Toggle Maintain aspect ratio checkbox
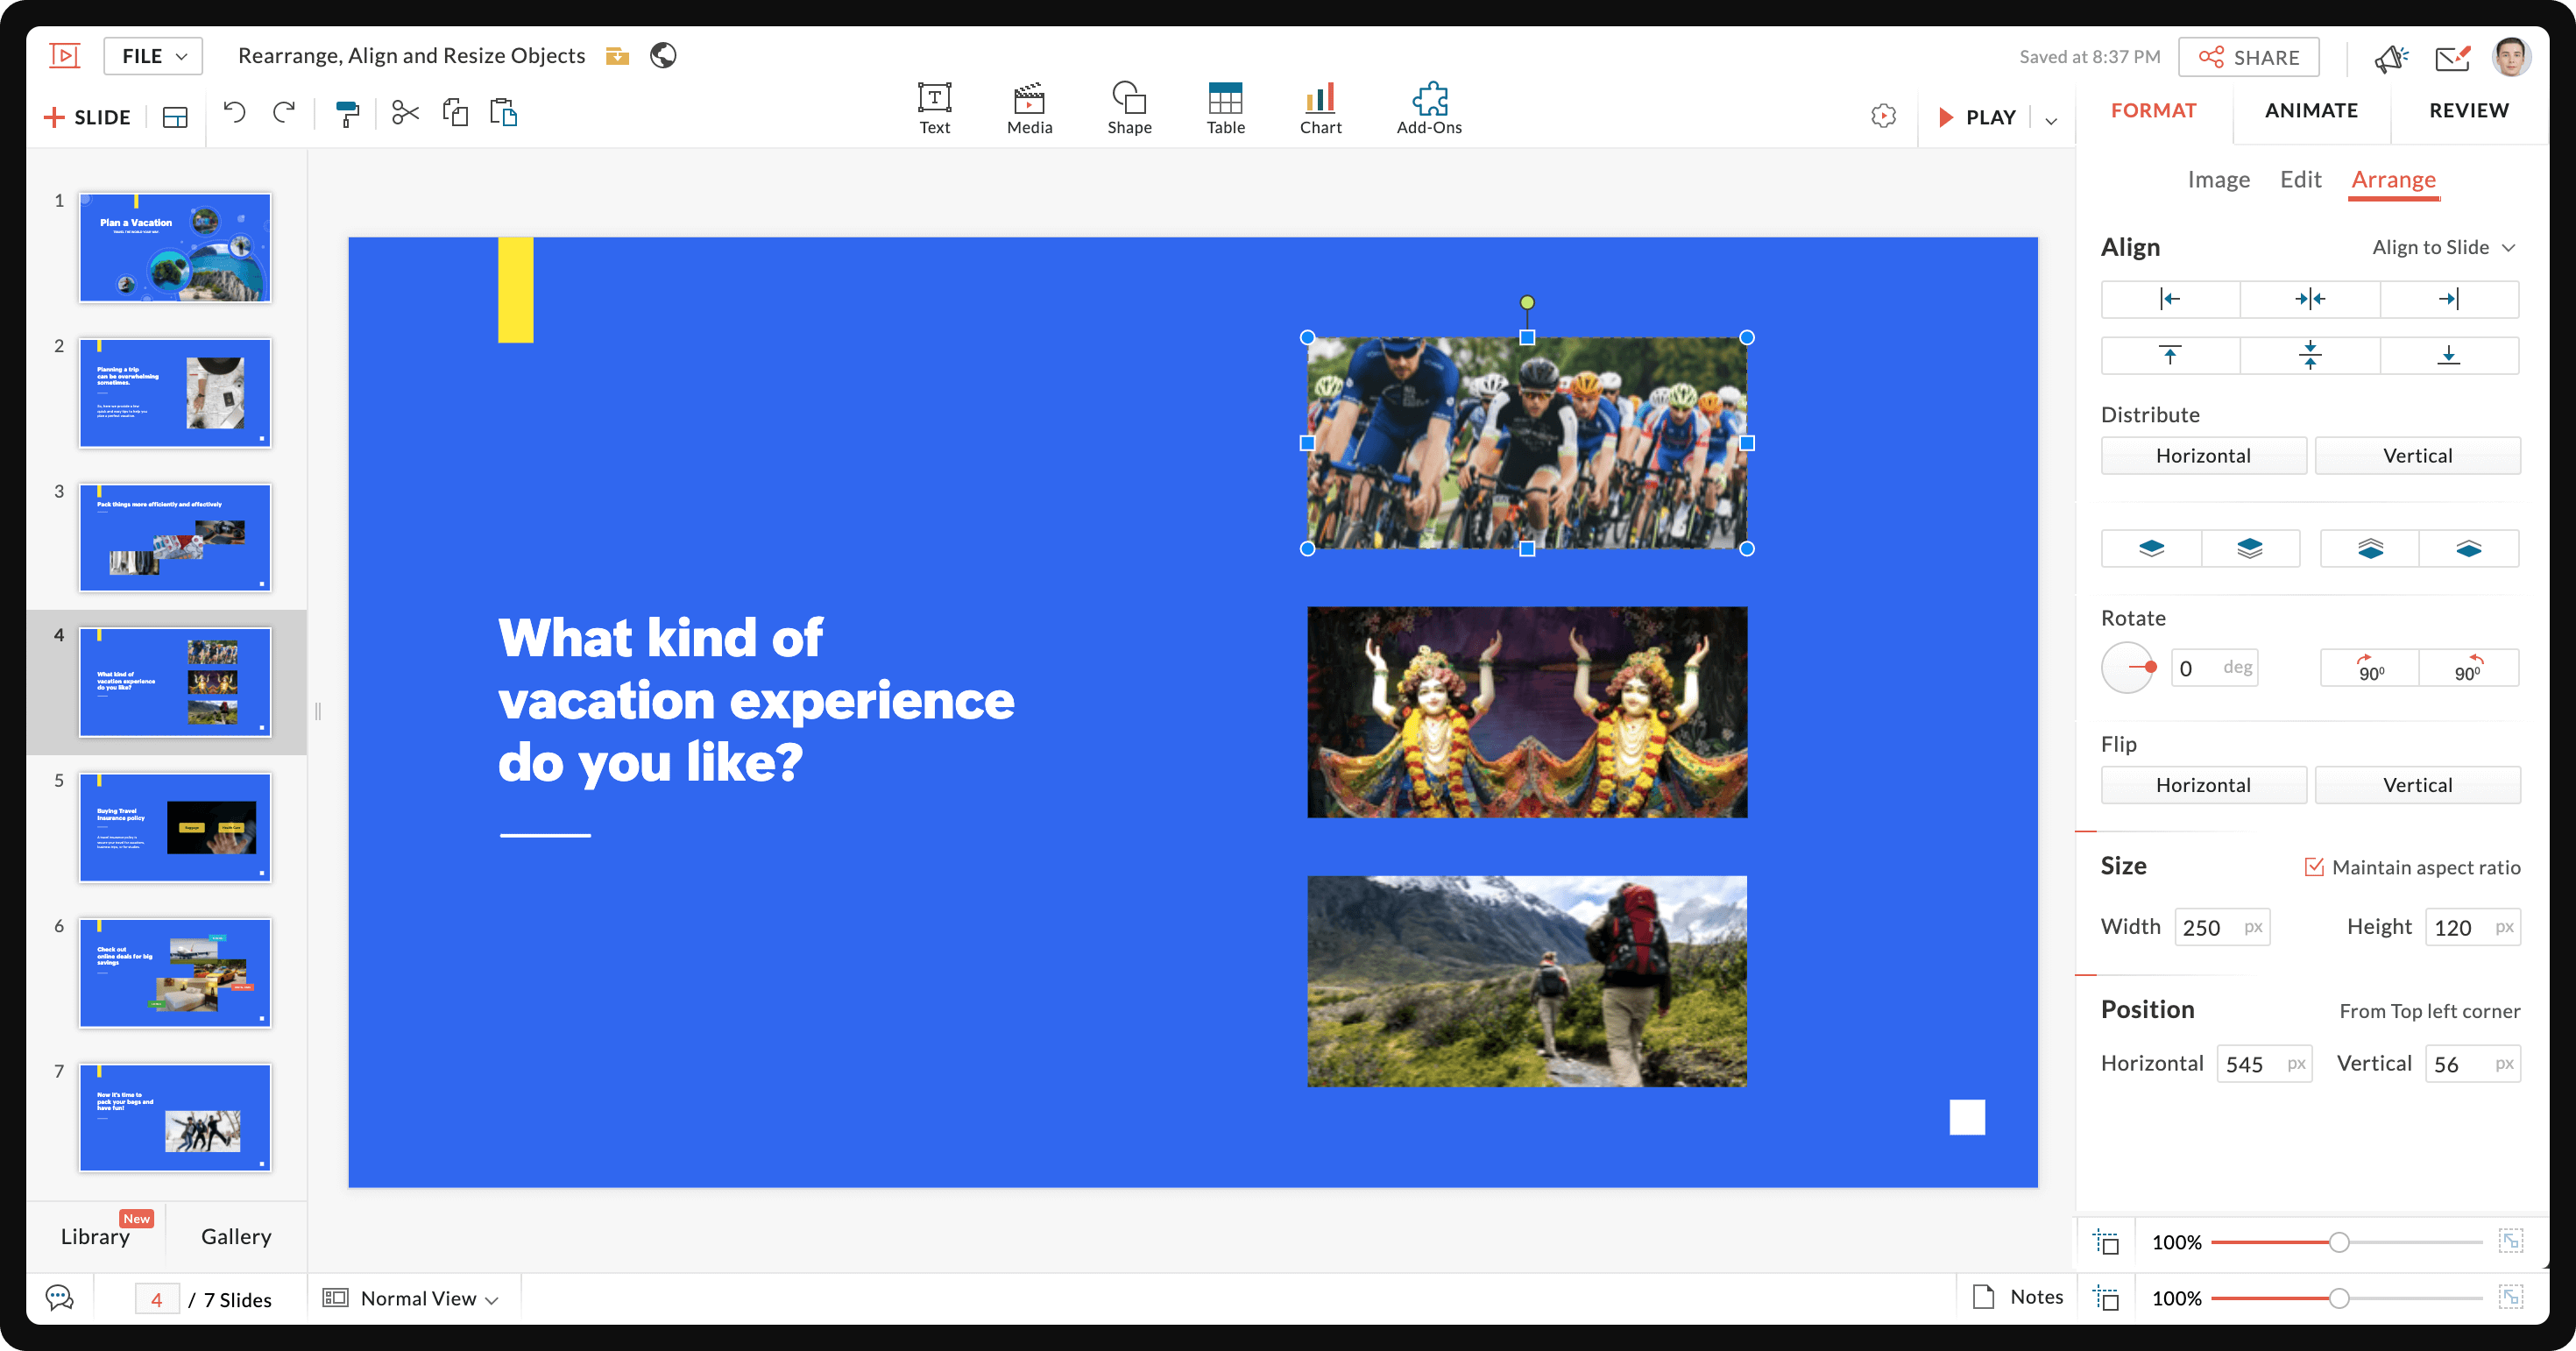The image size is (2576, 1351). coord(2313,867)
